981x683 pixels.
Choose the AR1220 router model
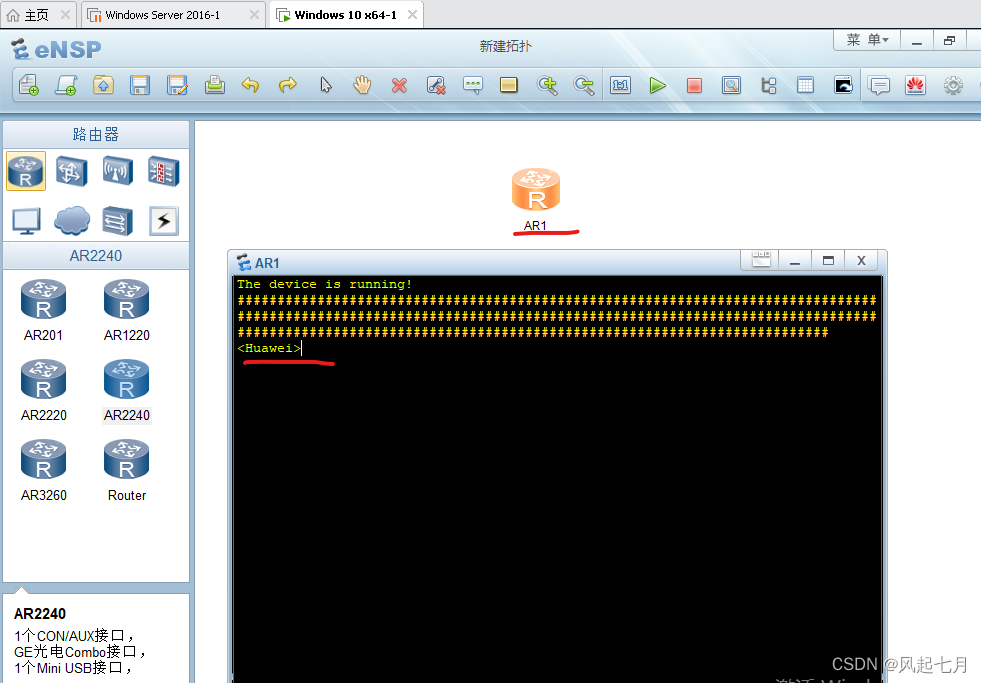click(x=126, y=310)
